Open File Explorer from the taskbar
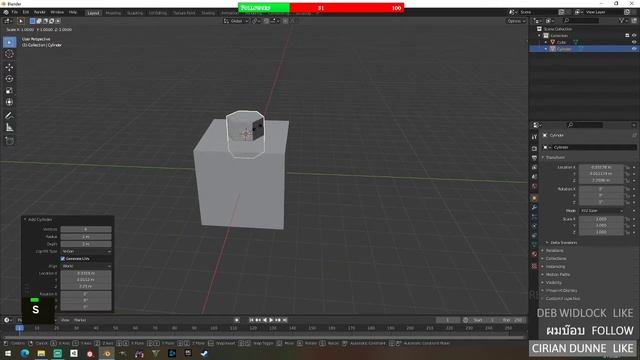The width and height of the screenshot is (640, 360). pyautogui.click(x=41, y=353)
